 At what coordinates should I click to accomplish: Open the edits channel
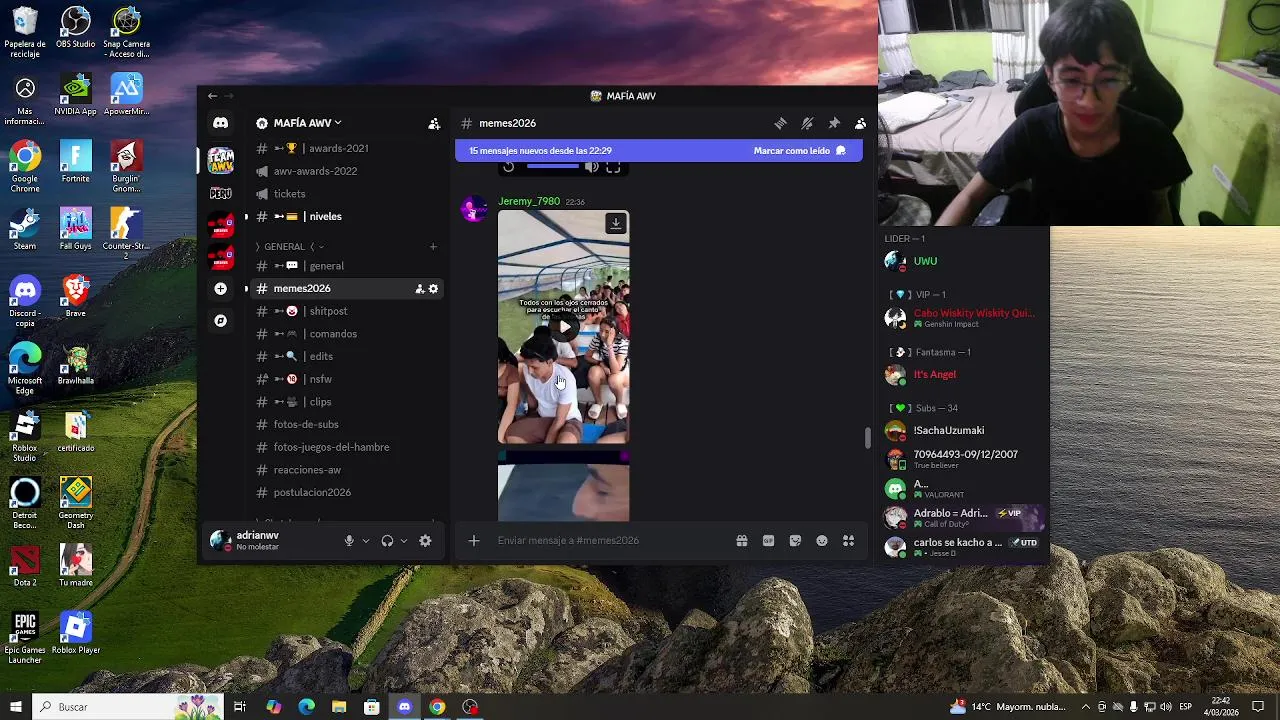[x=345, y=356]
